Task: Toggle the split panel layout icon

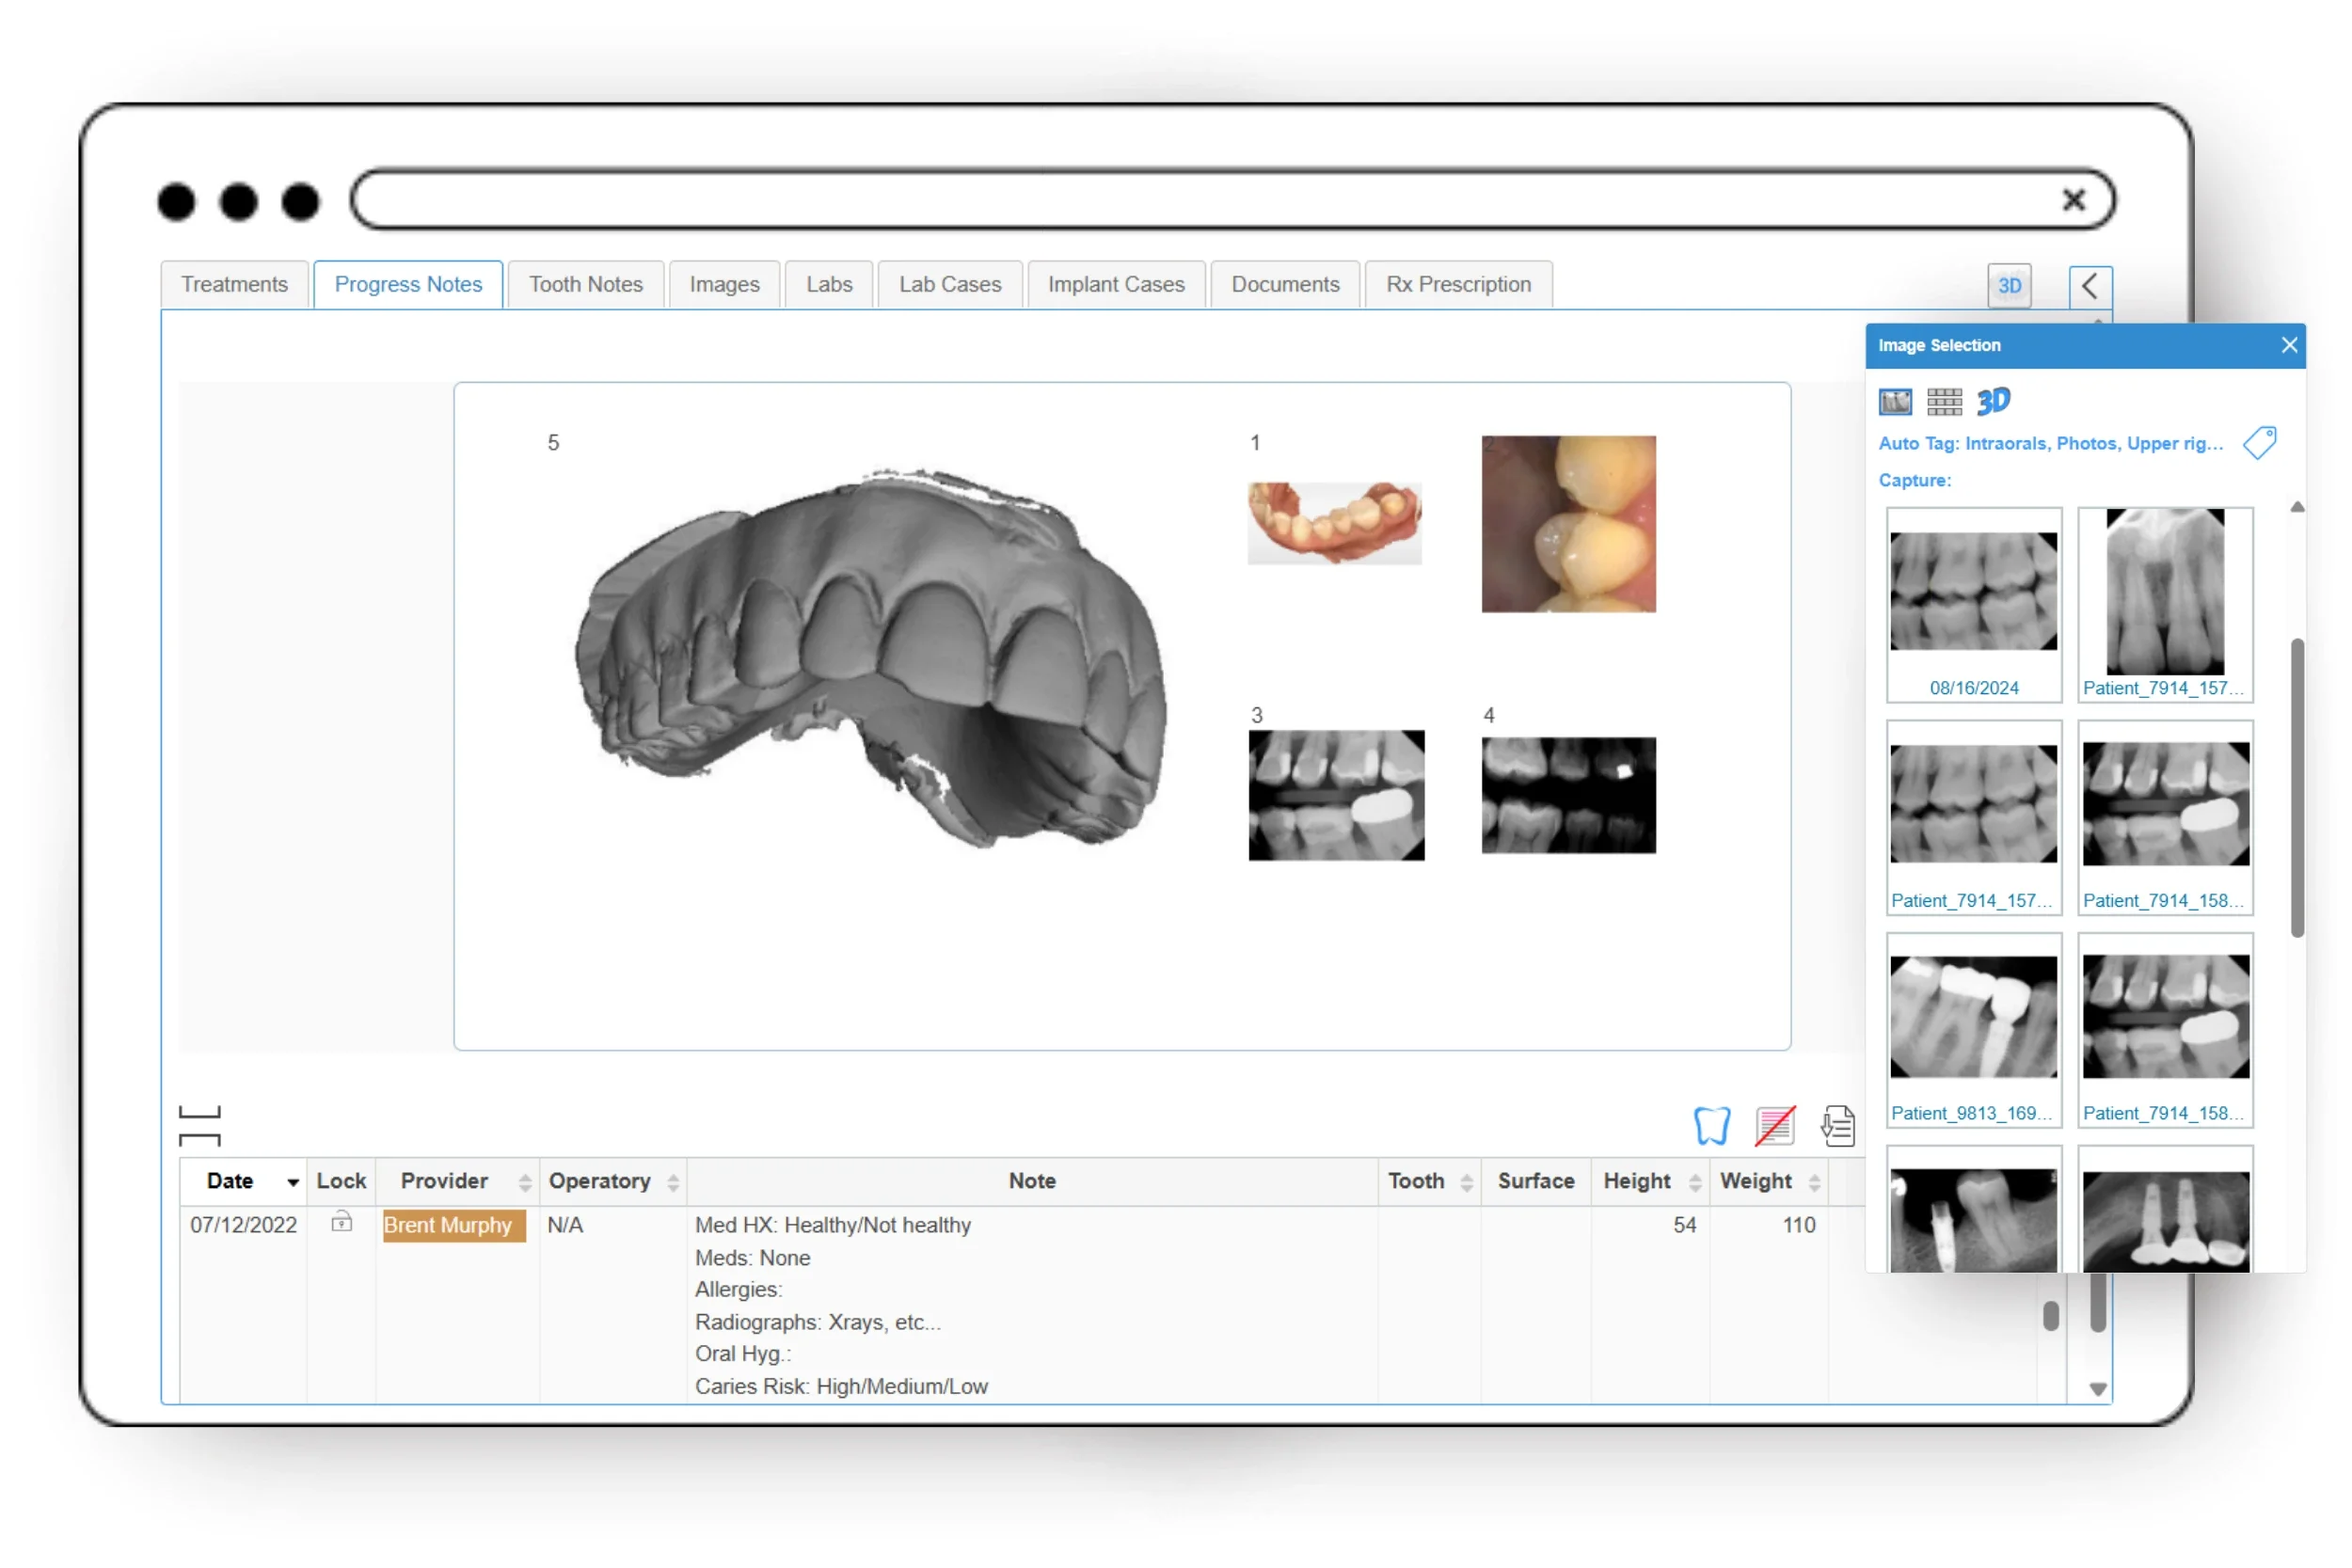Action: tap(199, 1126)
